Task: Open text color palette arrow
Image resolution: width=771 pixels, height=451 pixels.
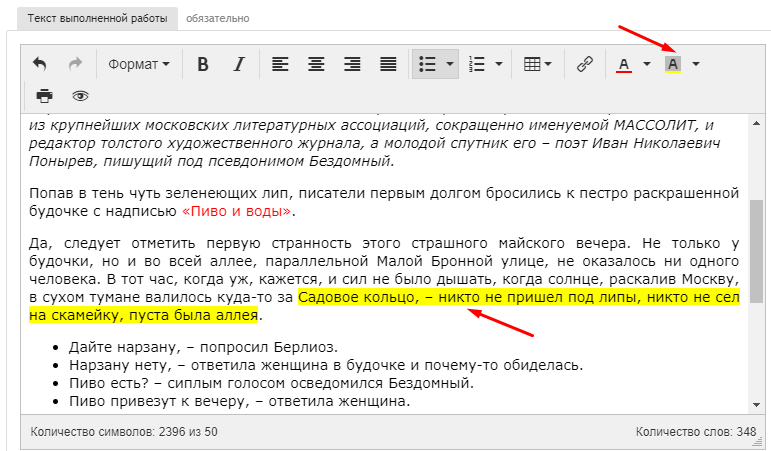Action: (647, 64)
